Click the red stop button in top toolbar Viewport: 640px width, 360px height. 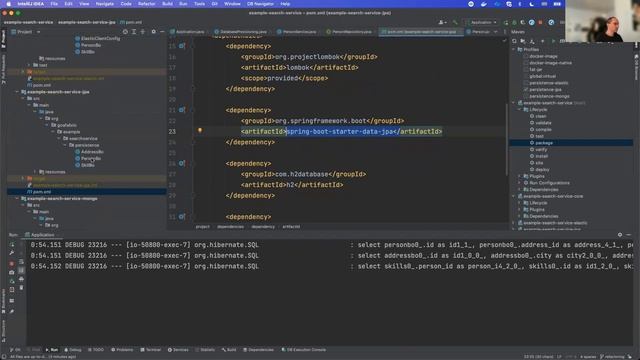point(540,22)
